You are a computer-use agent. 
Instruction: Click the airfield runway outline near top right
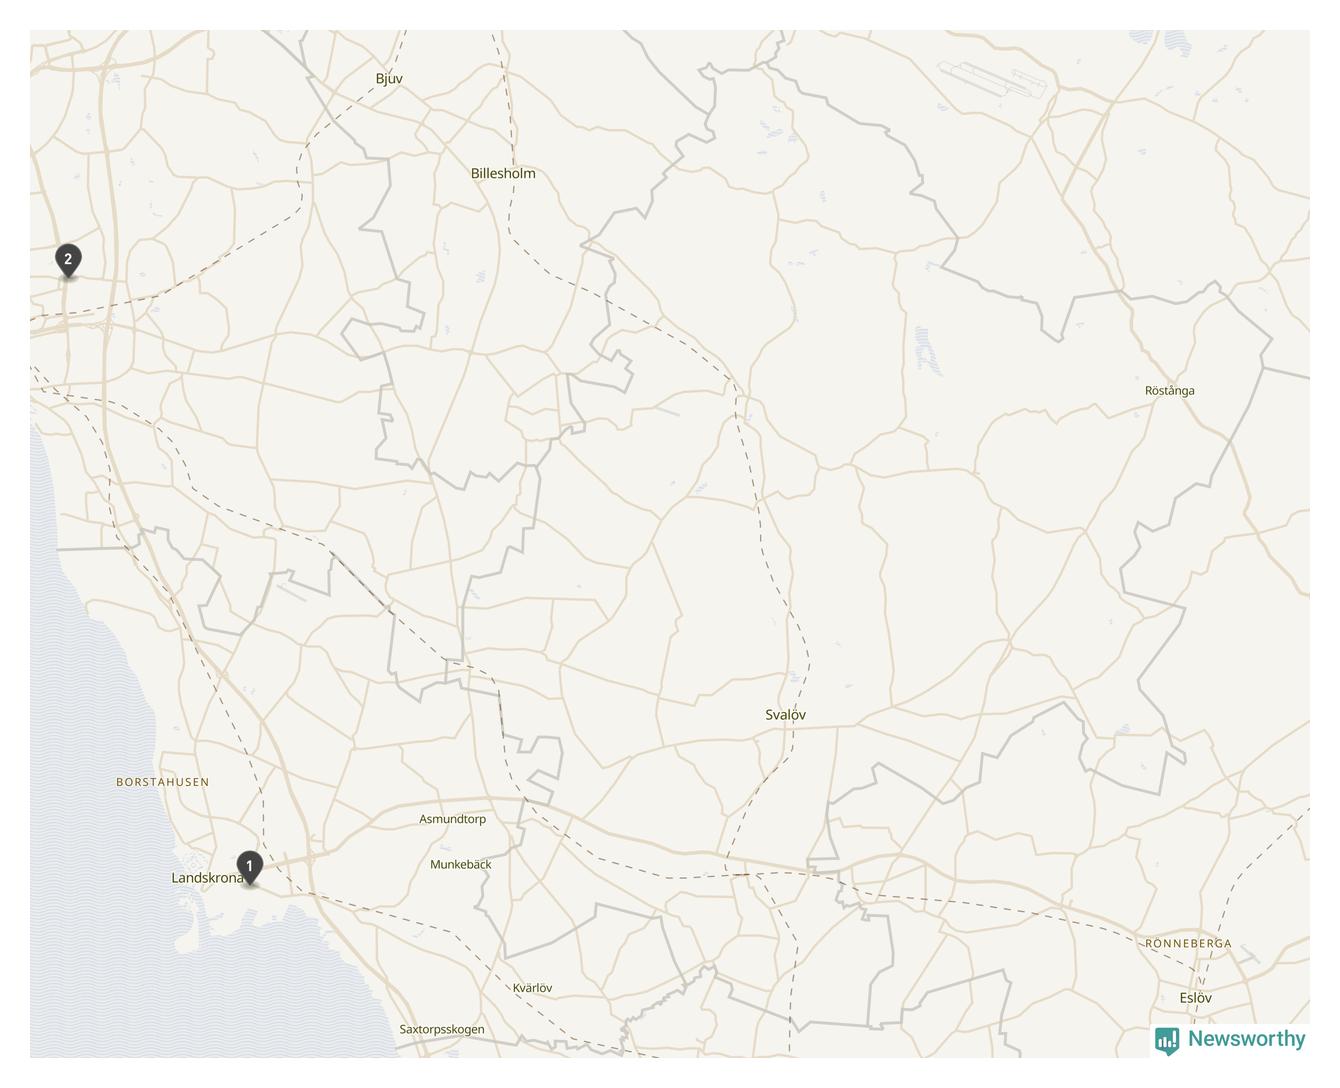[x=992, y=80]
